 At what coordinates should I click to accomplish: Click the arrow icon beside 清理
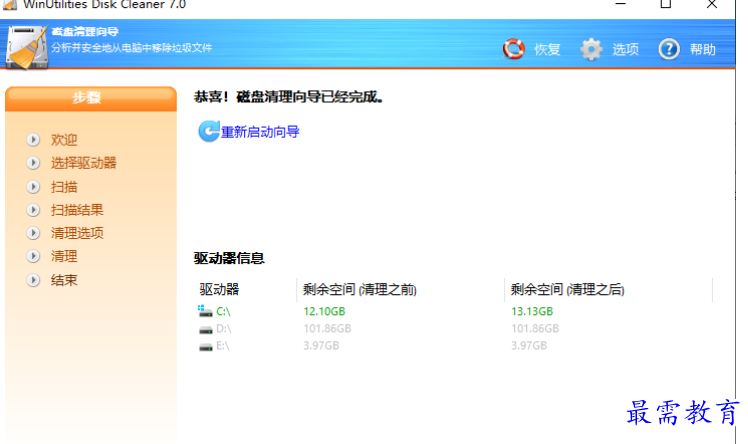pyautogui.click(x=33, y=256)
